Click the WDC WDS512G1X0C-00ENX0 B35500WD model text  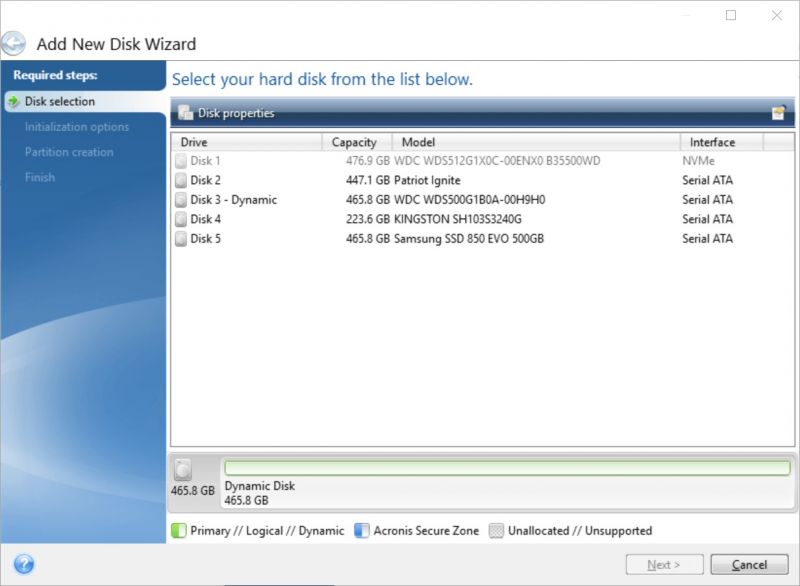coord(497,161)
